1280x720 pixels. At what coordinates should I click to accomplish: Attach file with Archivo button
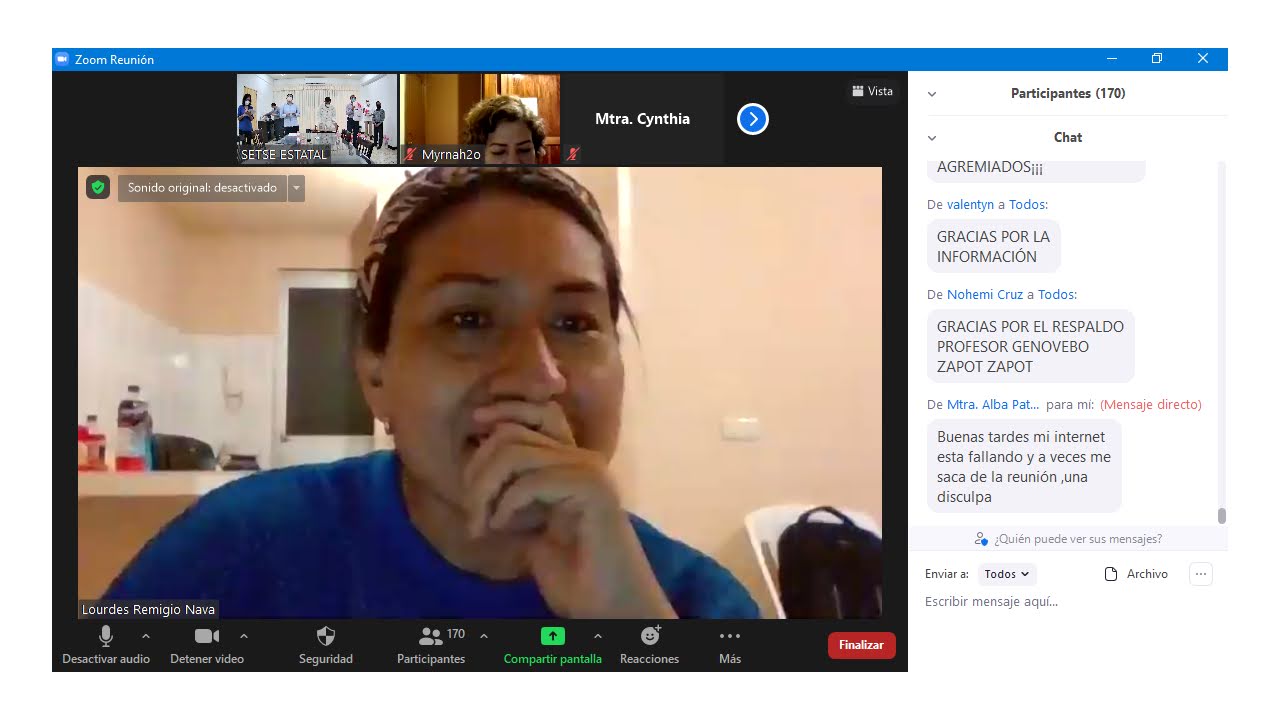(1135, 574)
